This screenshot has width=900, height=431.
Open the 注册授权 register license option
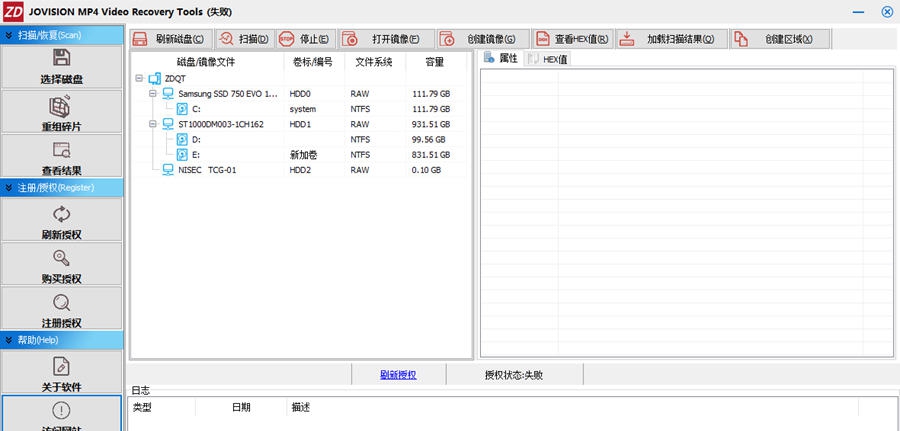click(x=61, y=308)
